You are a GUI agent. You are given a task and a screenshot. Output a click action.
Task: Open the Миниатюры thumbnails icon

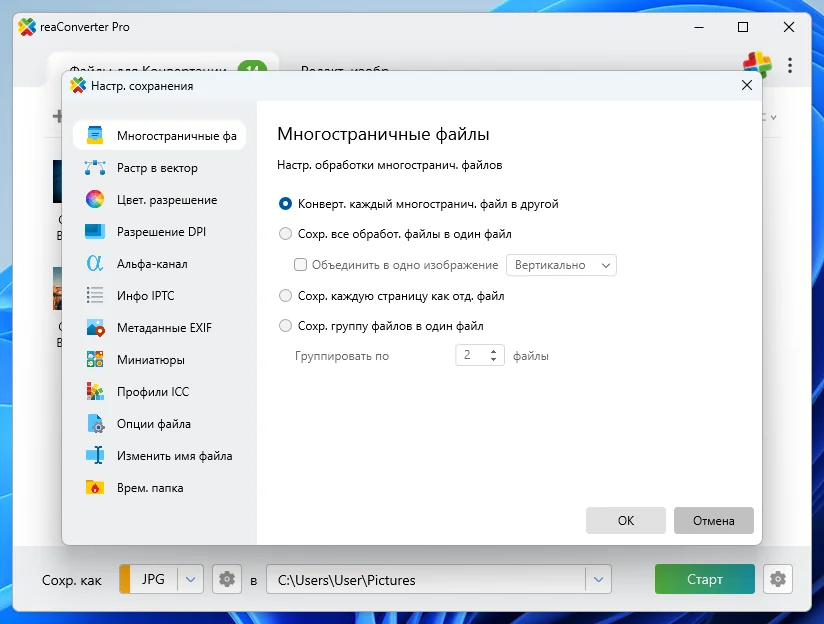(95, 360)
